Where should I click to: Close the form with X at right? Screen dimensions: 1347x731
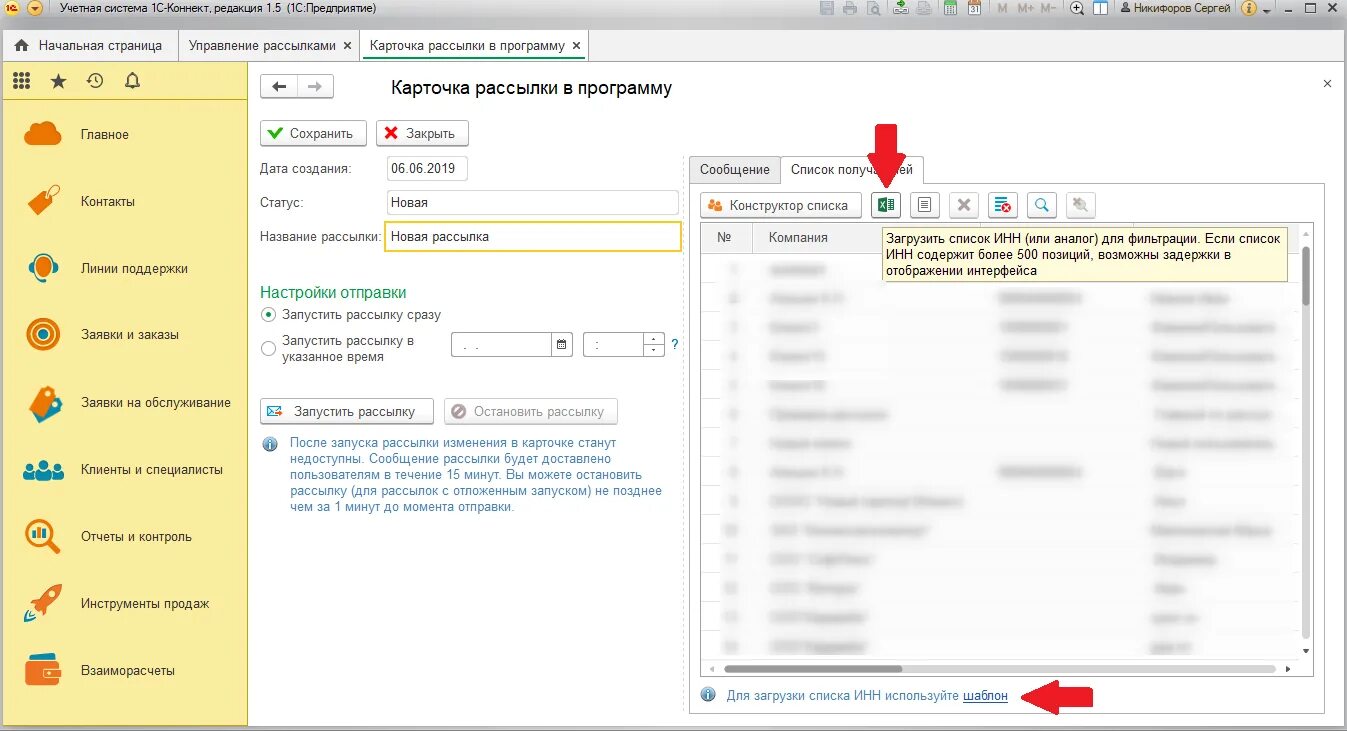(x=1327, y=84)
